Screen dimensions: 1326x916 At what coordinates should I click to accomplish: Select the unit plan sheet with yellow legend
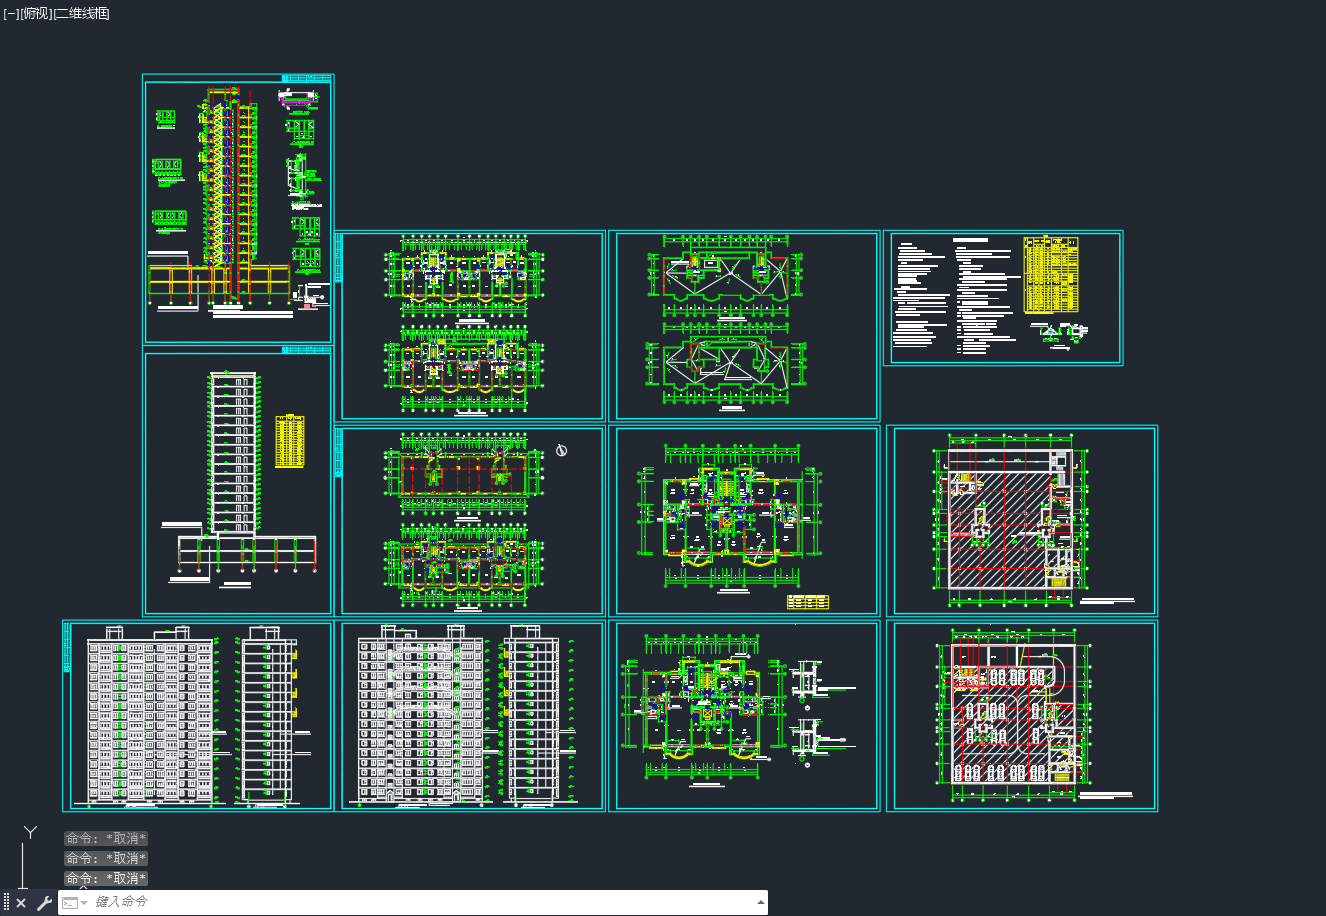744,521
